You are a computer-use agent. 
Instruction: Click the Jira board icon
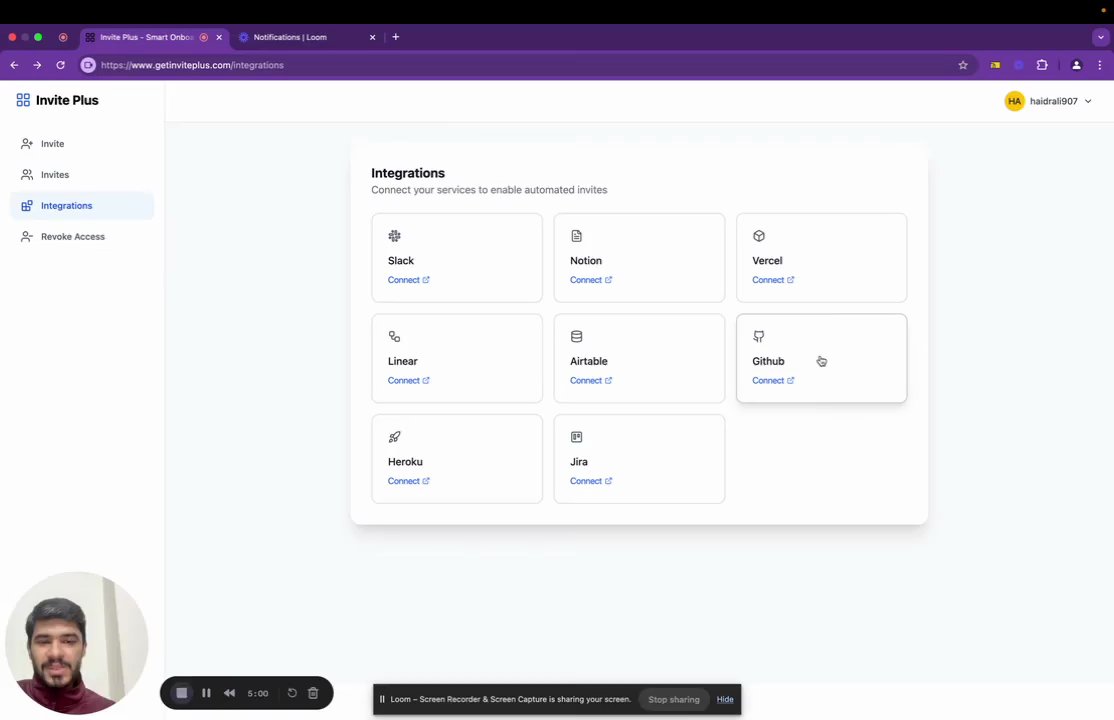(x=576, y=437)
